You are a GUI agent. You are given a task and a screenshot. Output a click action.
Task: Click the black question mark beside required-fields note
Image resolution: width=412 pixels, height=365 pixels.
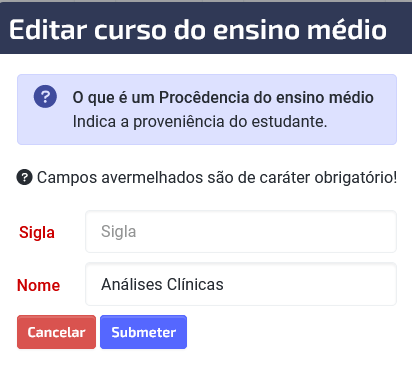pyautogui.click(x=24, y=177)
